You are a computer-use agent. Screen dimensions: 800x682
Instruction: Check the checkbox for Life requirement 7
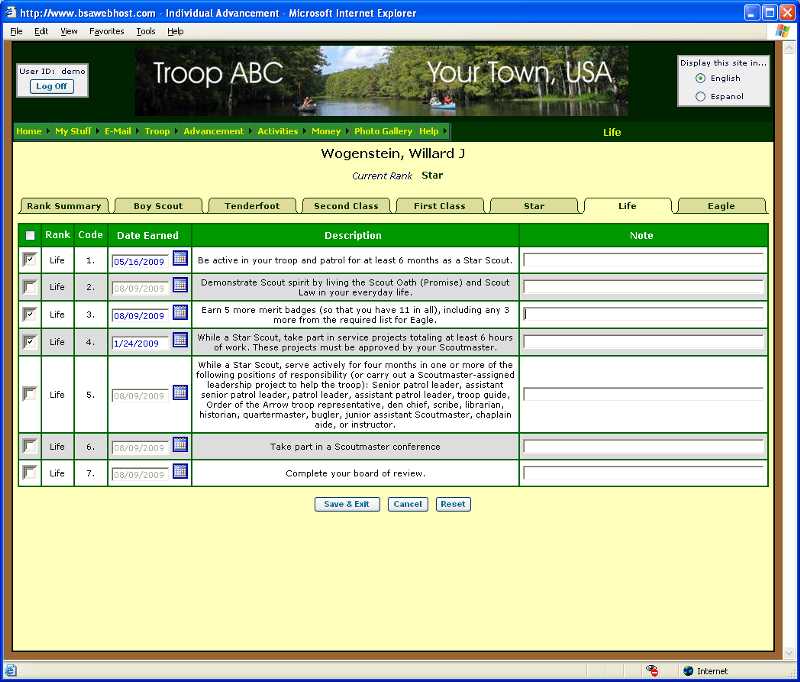pyautogui.click(x=30, y=473)
